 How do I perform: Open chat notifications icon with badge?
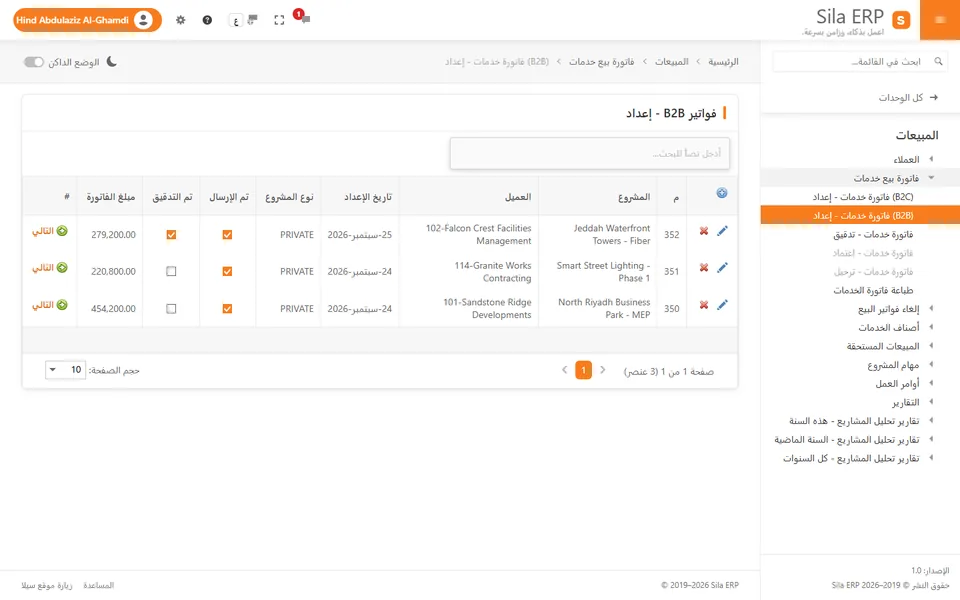point(302,17)
